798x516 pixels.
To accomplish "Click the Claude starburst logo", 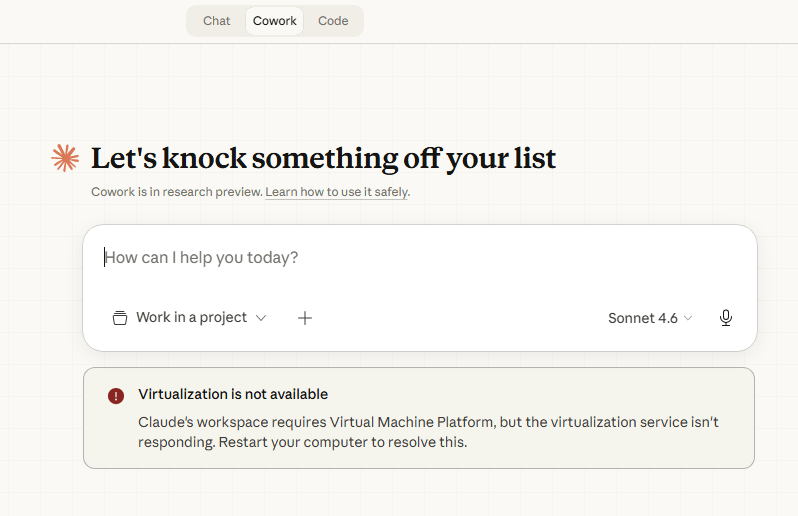I will (65, 158).
